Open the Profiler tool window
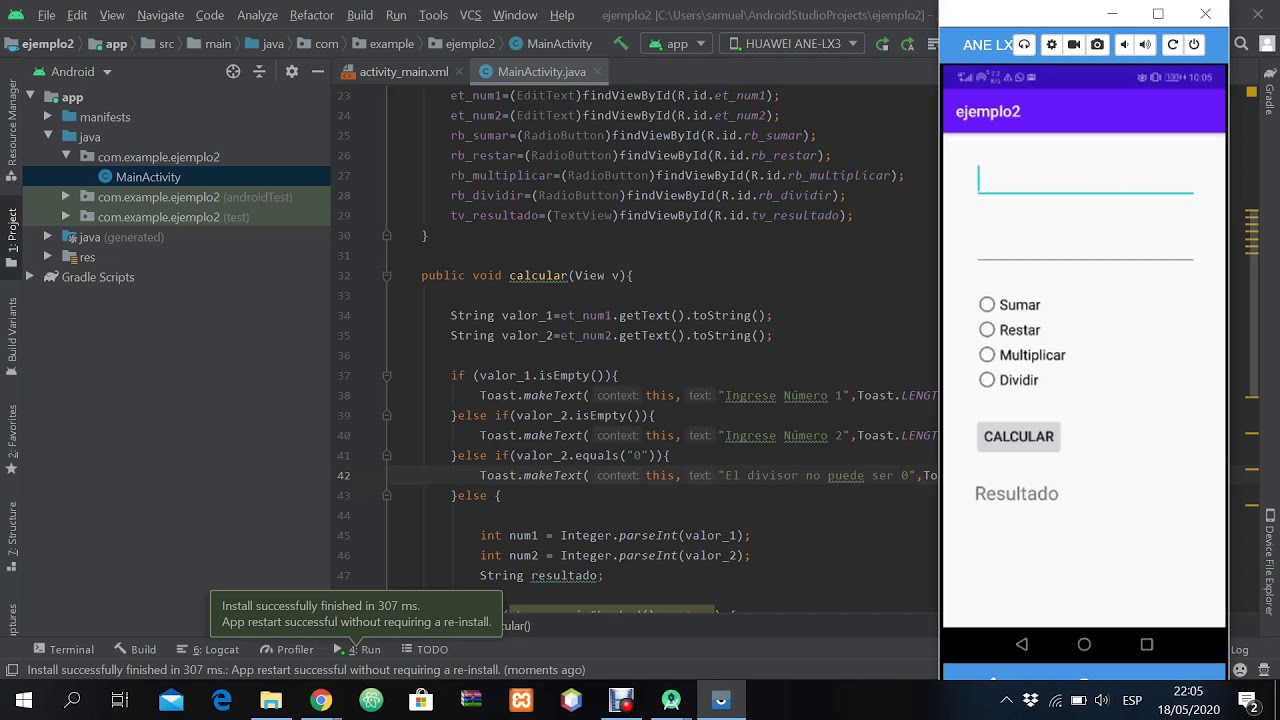 (x=287, y=650)
